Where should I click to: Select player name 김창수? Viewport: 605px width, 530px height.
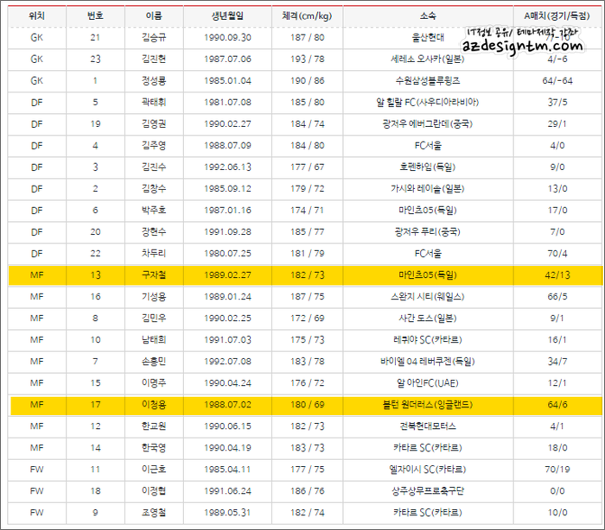coord(154,189)
